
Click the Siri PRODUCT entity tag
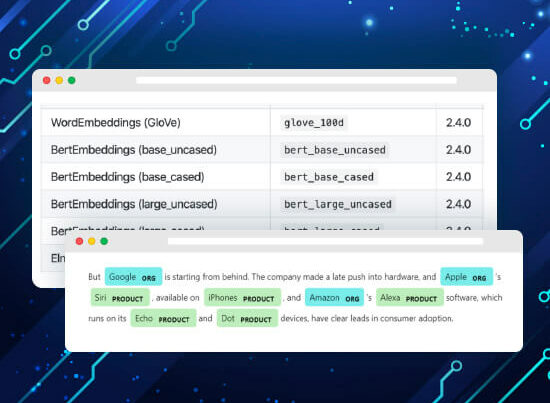click(120, 297)
